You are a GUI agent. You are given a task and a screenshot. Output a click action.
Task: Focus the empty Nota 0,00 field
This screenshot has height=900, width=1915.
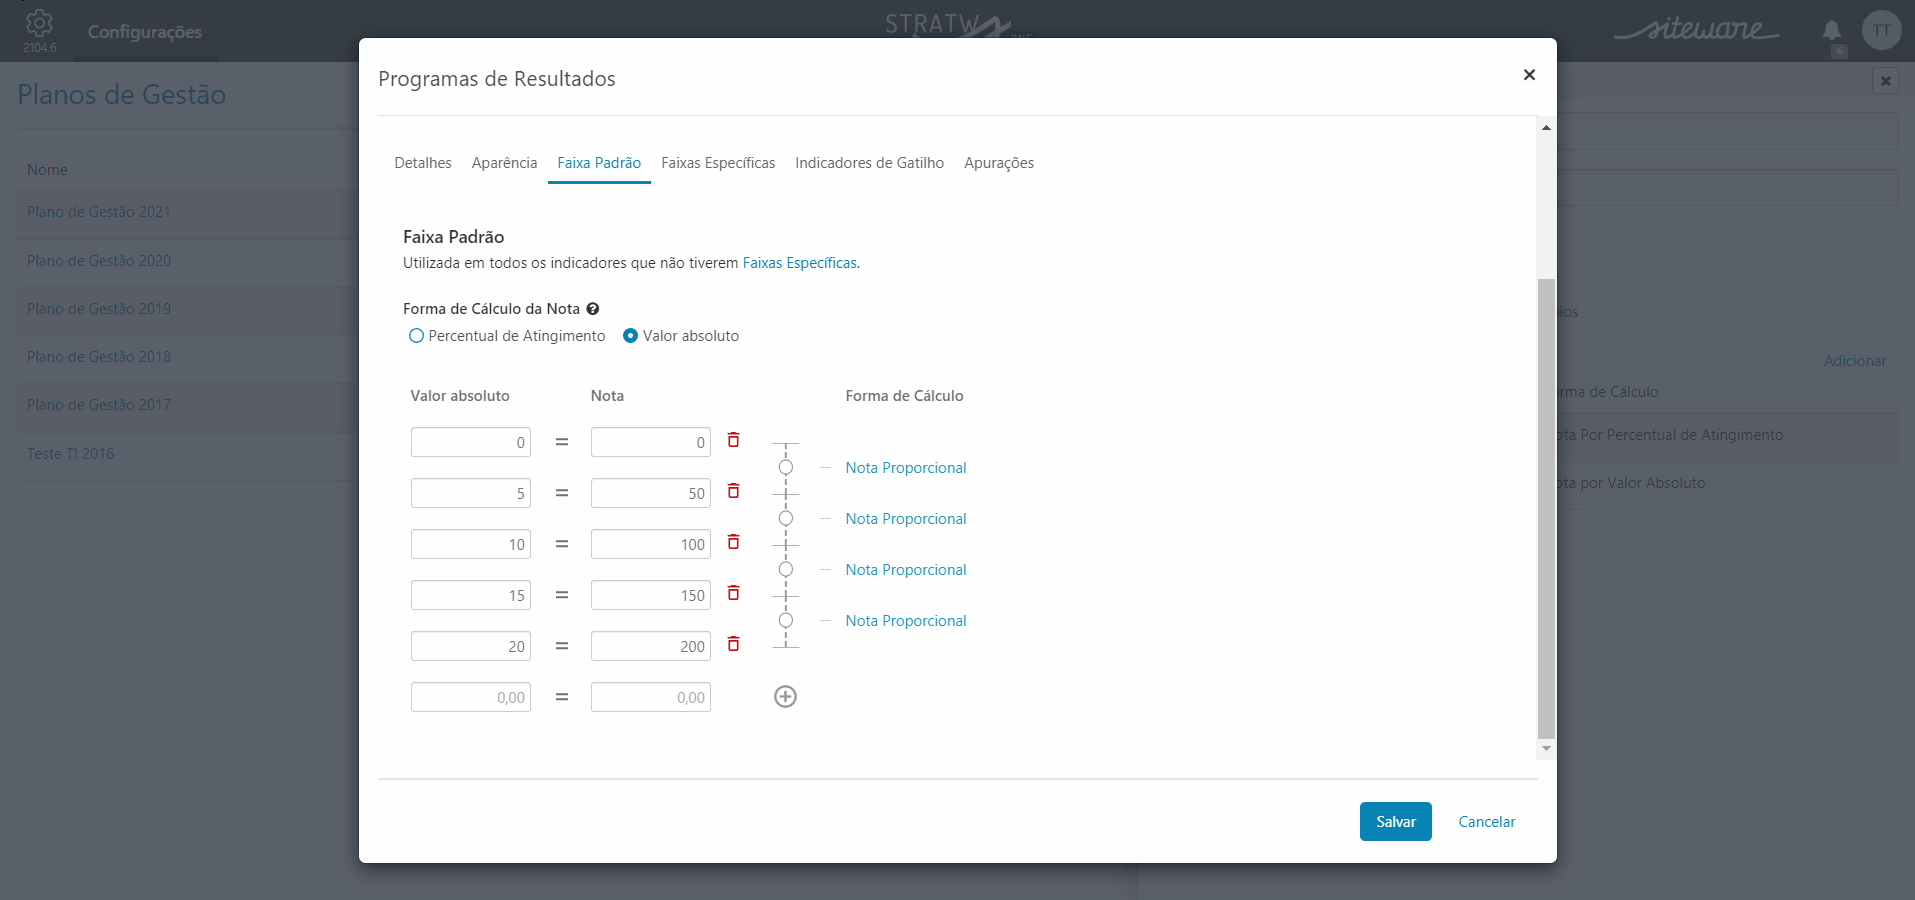tap(650, 697)
